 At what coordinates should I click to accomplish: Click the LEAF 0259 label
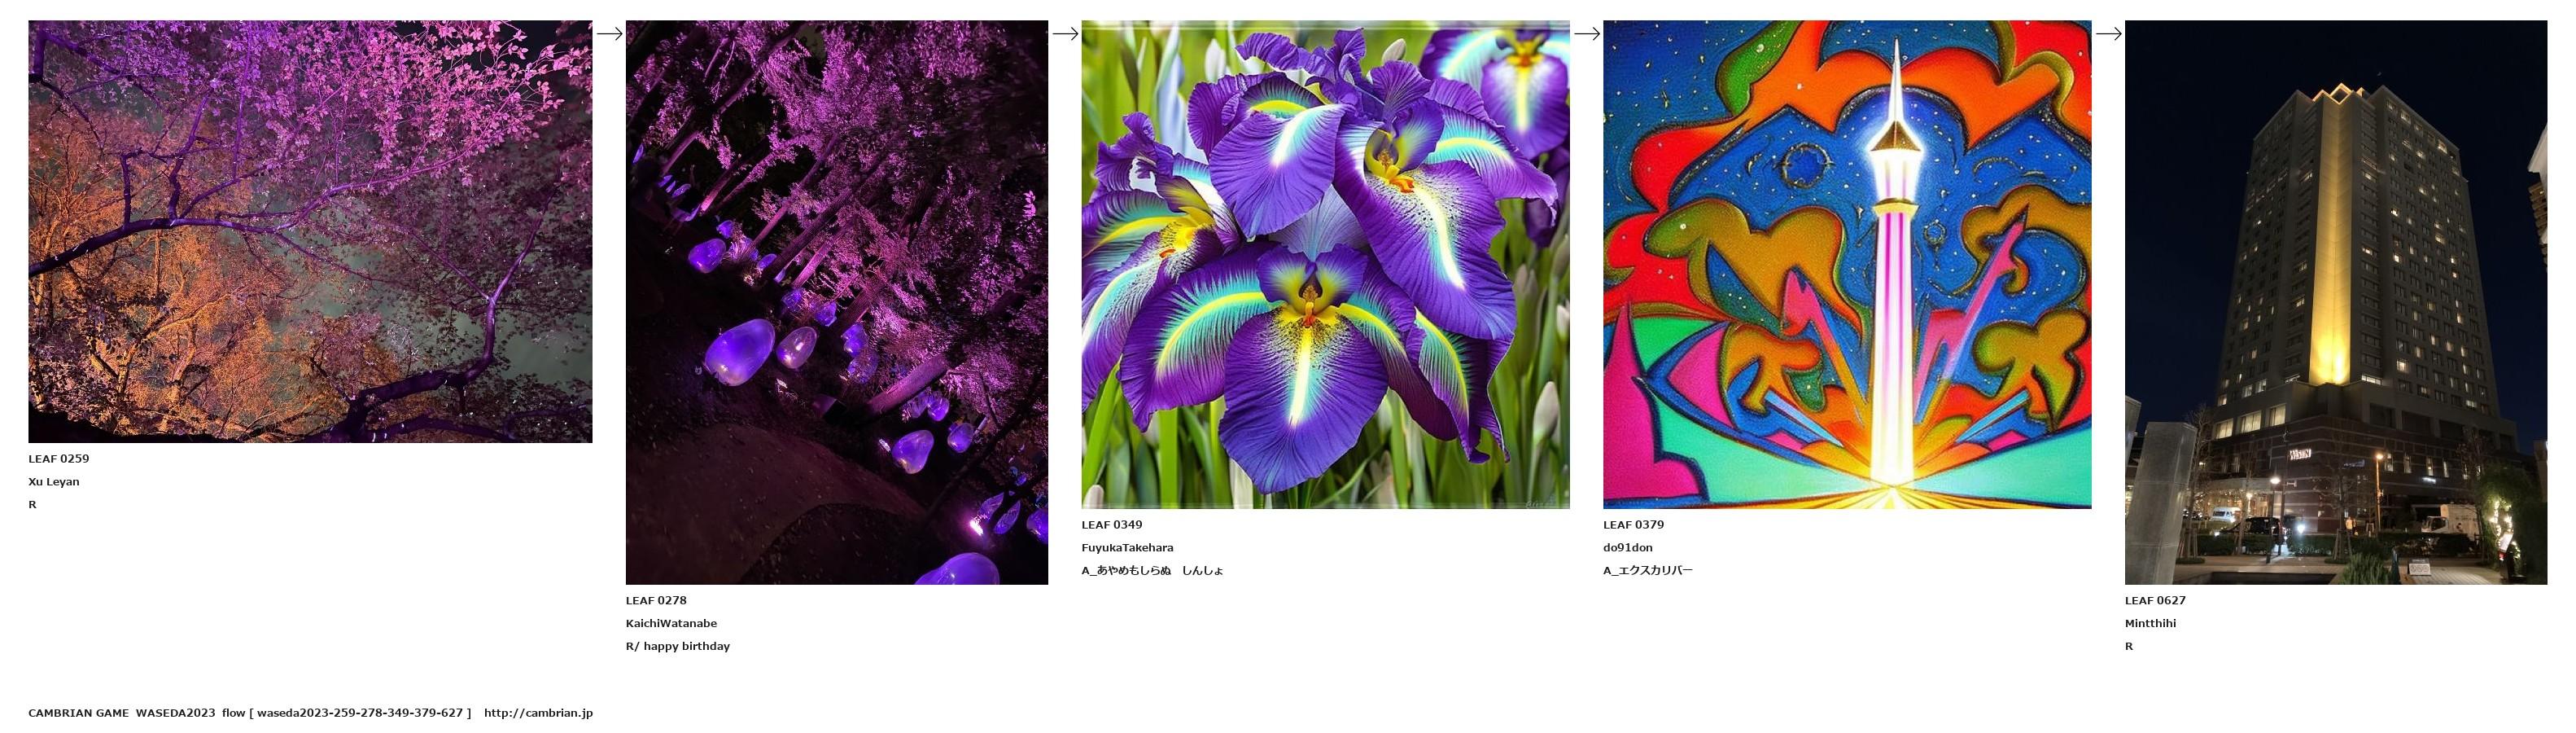coord(59,459)
